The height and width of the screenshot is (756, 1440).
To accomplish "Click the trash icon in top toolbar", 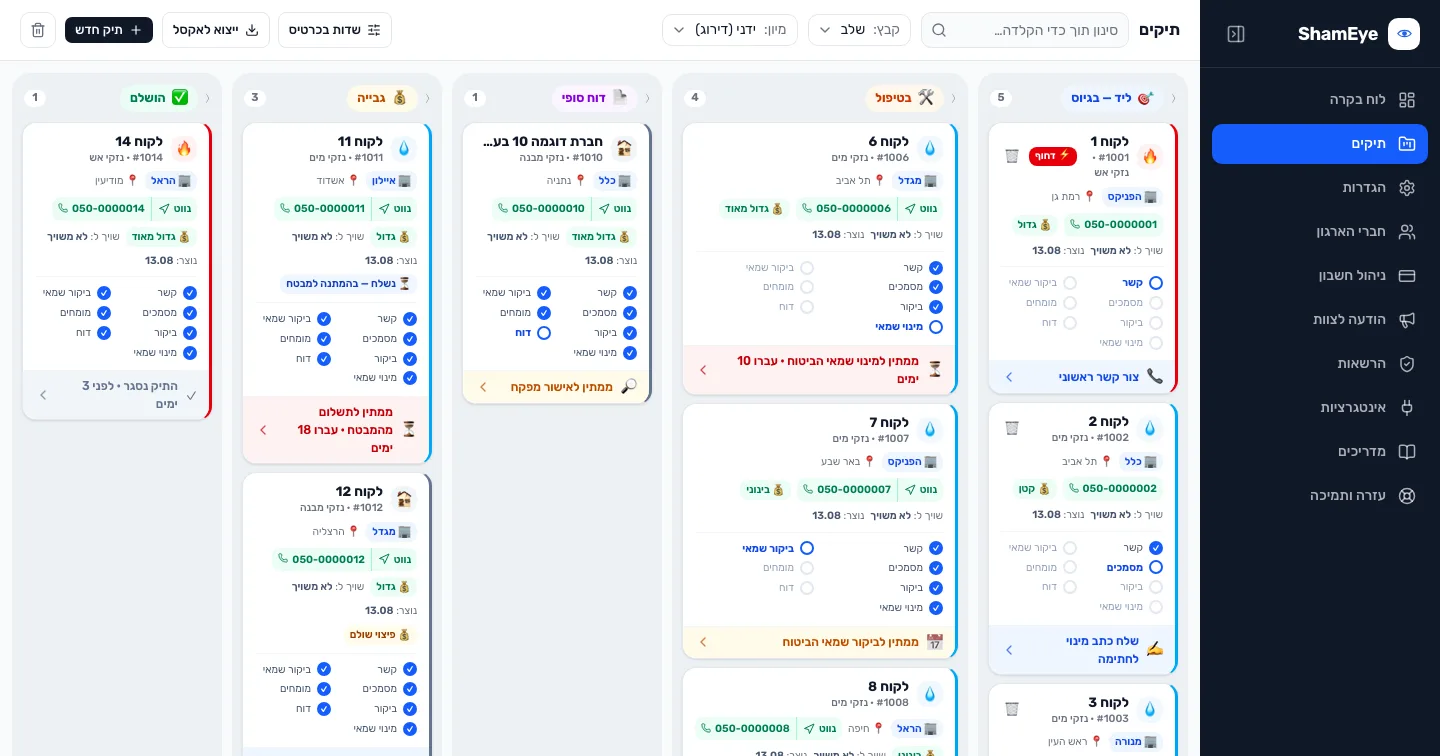I will (38, 30).
